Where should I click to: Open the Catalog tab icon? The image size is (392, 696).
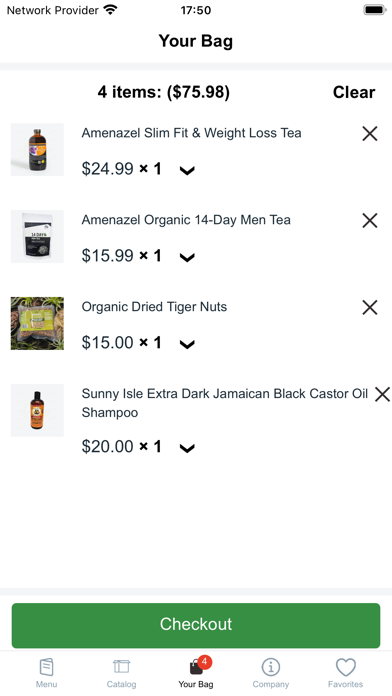121,667
